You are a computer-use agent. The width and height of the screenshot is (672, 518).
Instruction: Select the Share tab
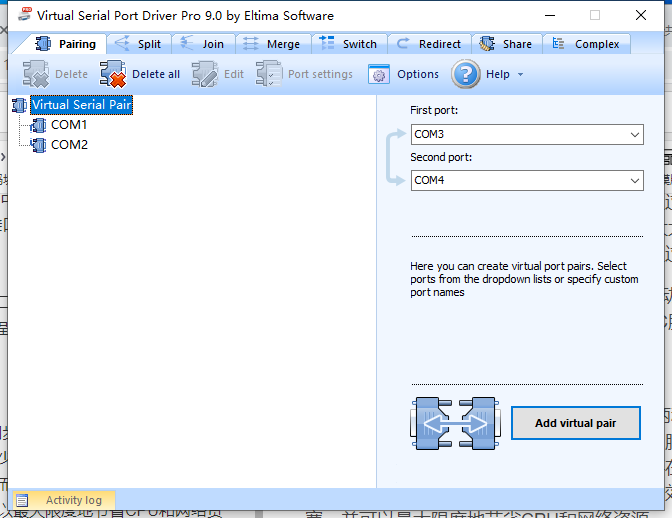(507, 44)
